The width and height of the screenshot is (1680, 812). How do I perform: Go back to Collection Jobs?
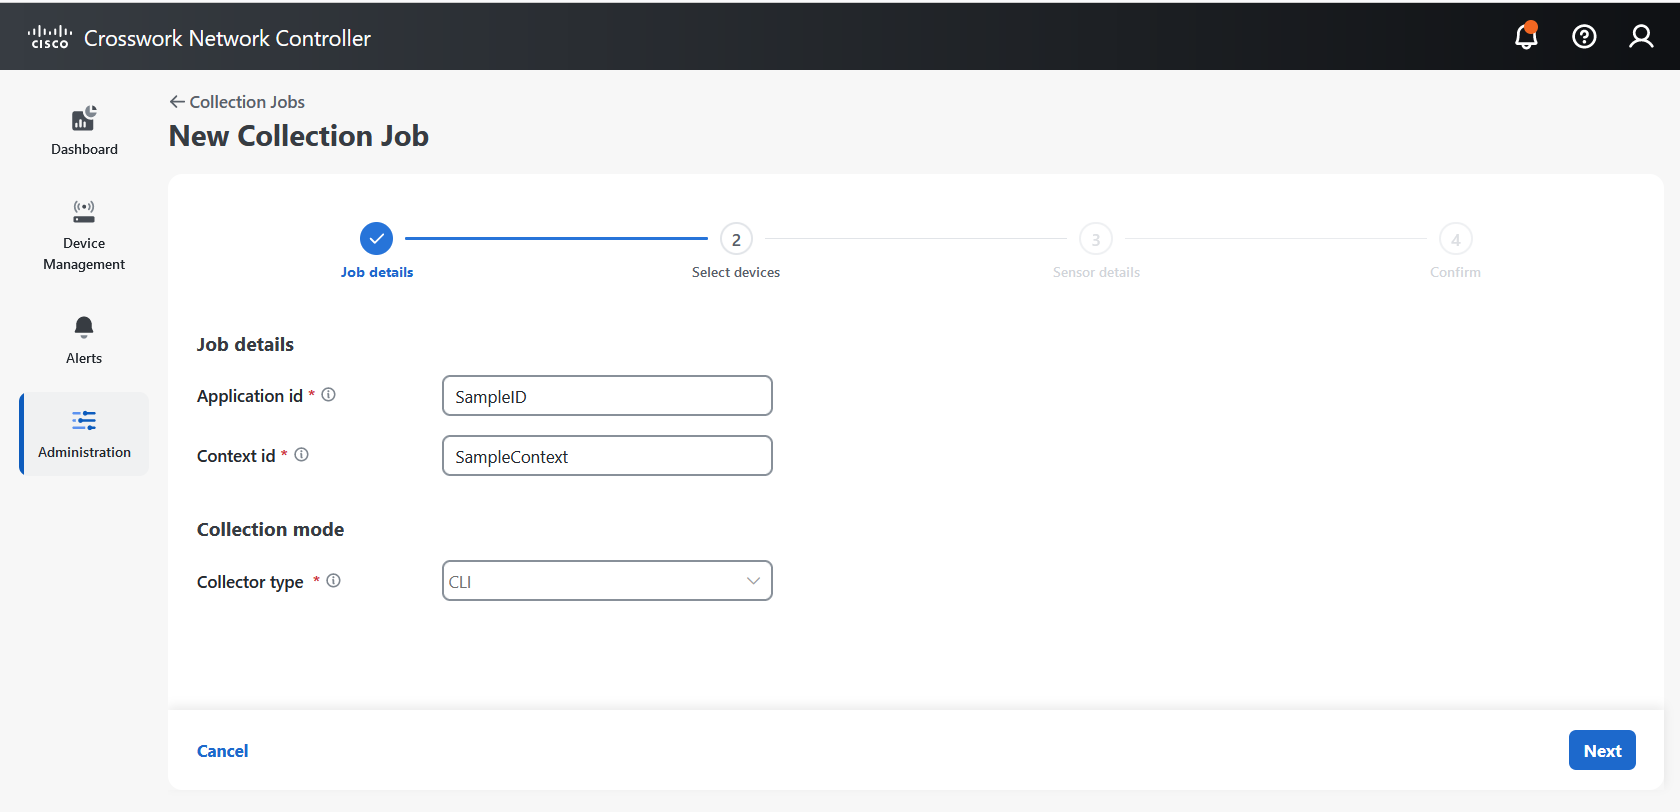(237, 102)
